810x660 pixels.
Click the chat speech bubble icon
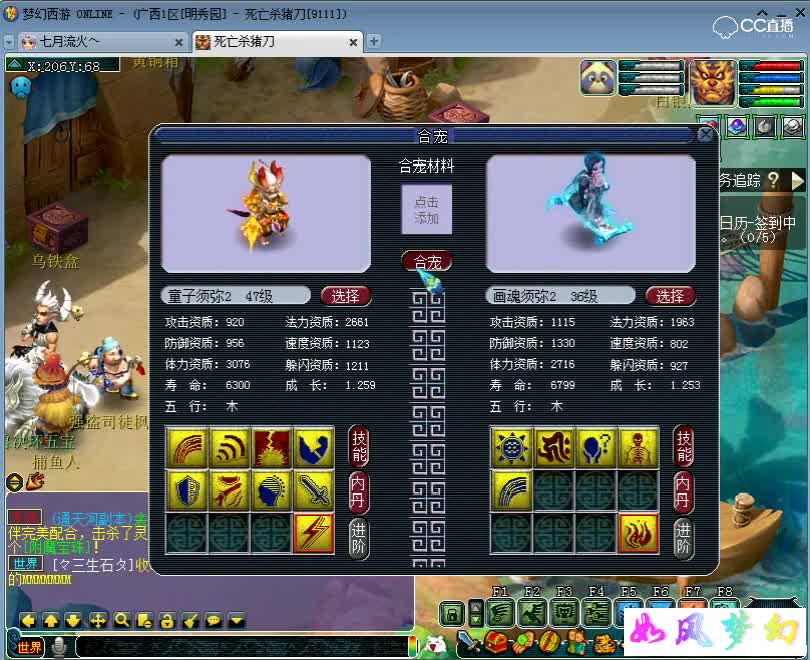click(213, 620)
